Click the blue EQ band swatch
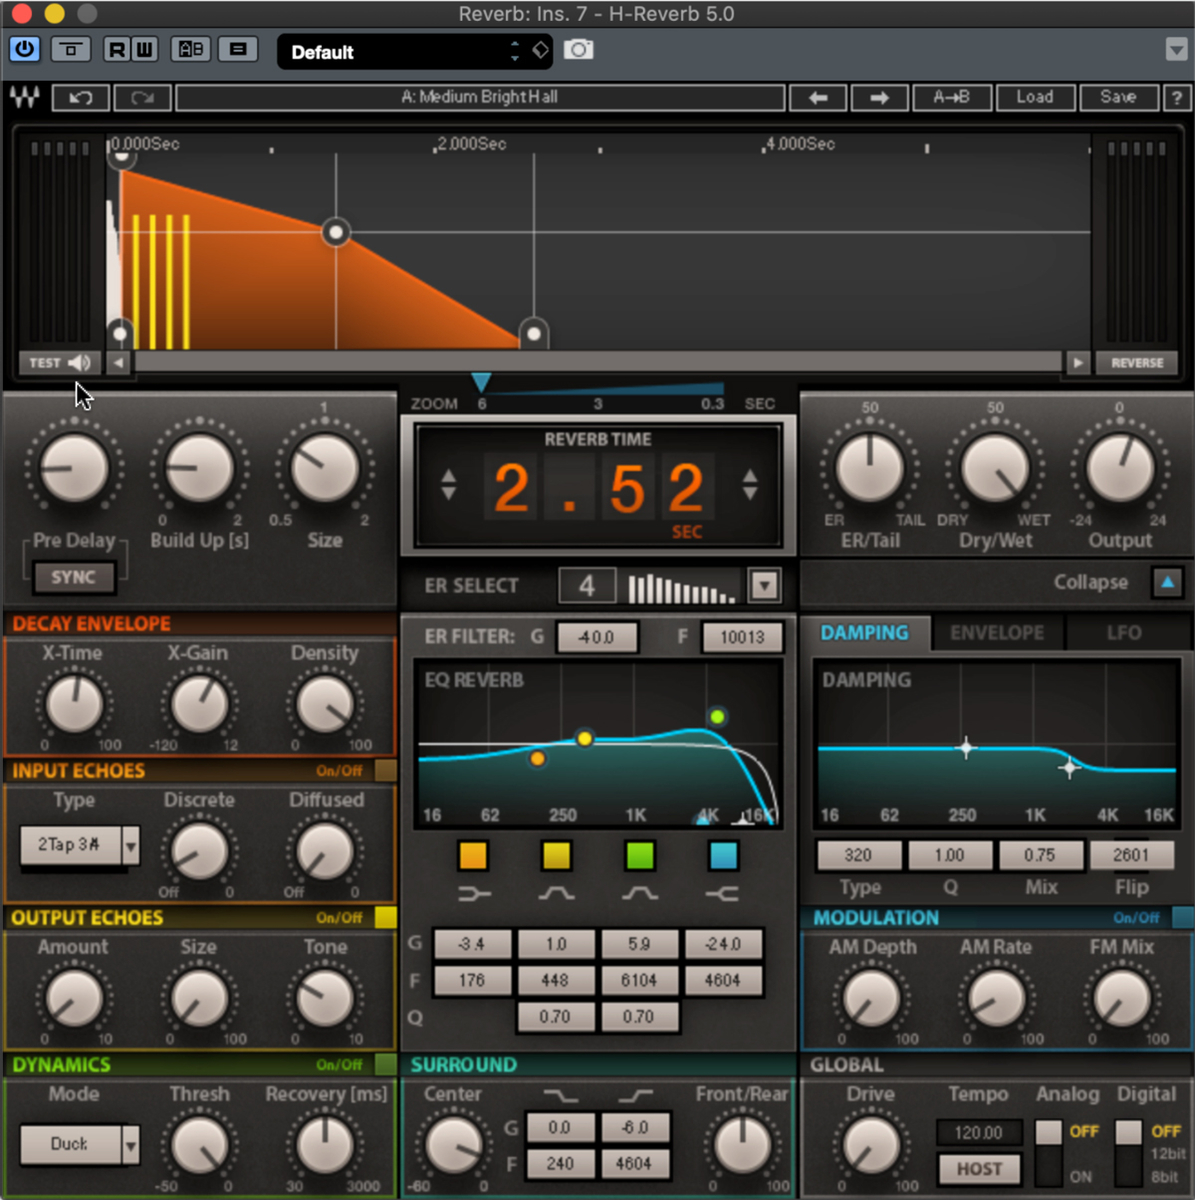This screenshot has width=1195, height=1200. pos(723,856)
